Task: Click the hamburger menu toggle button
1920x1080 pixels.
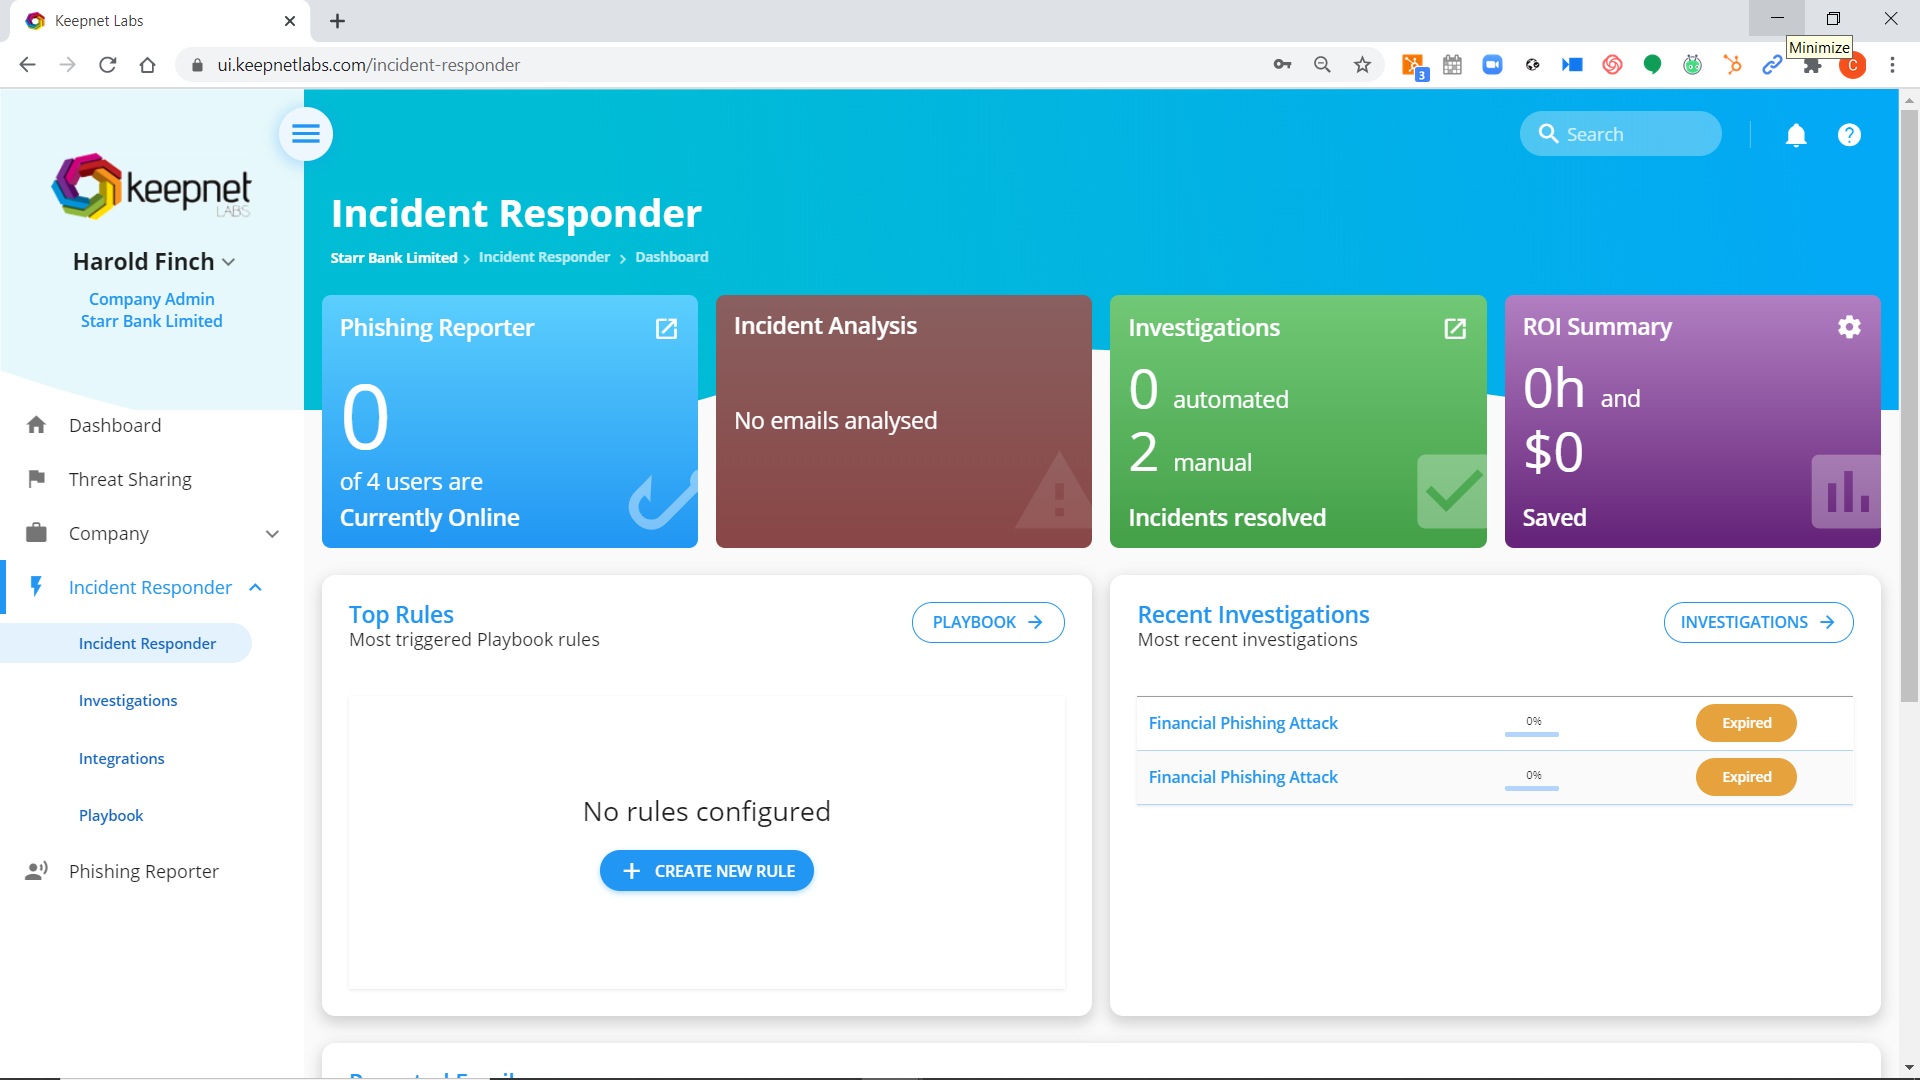Action: coord(306,134)
